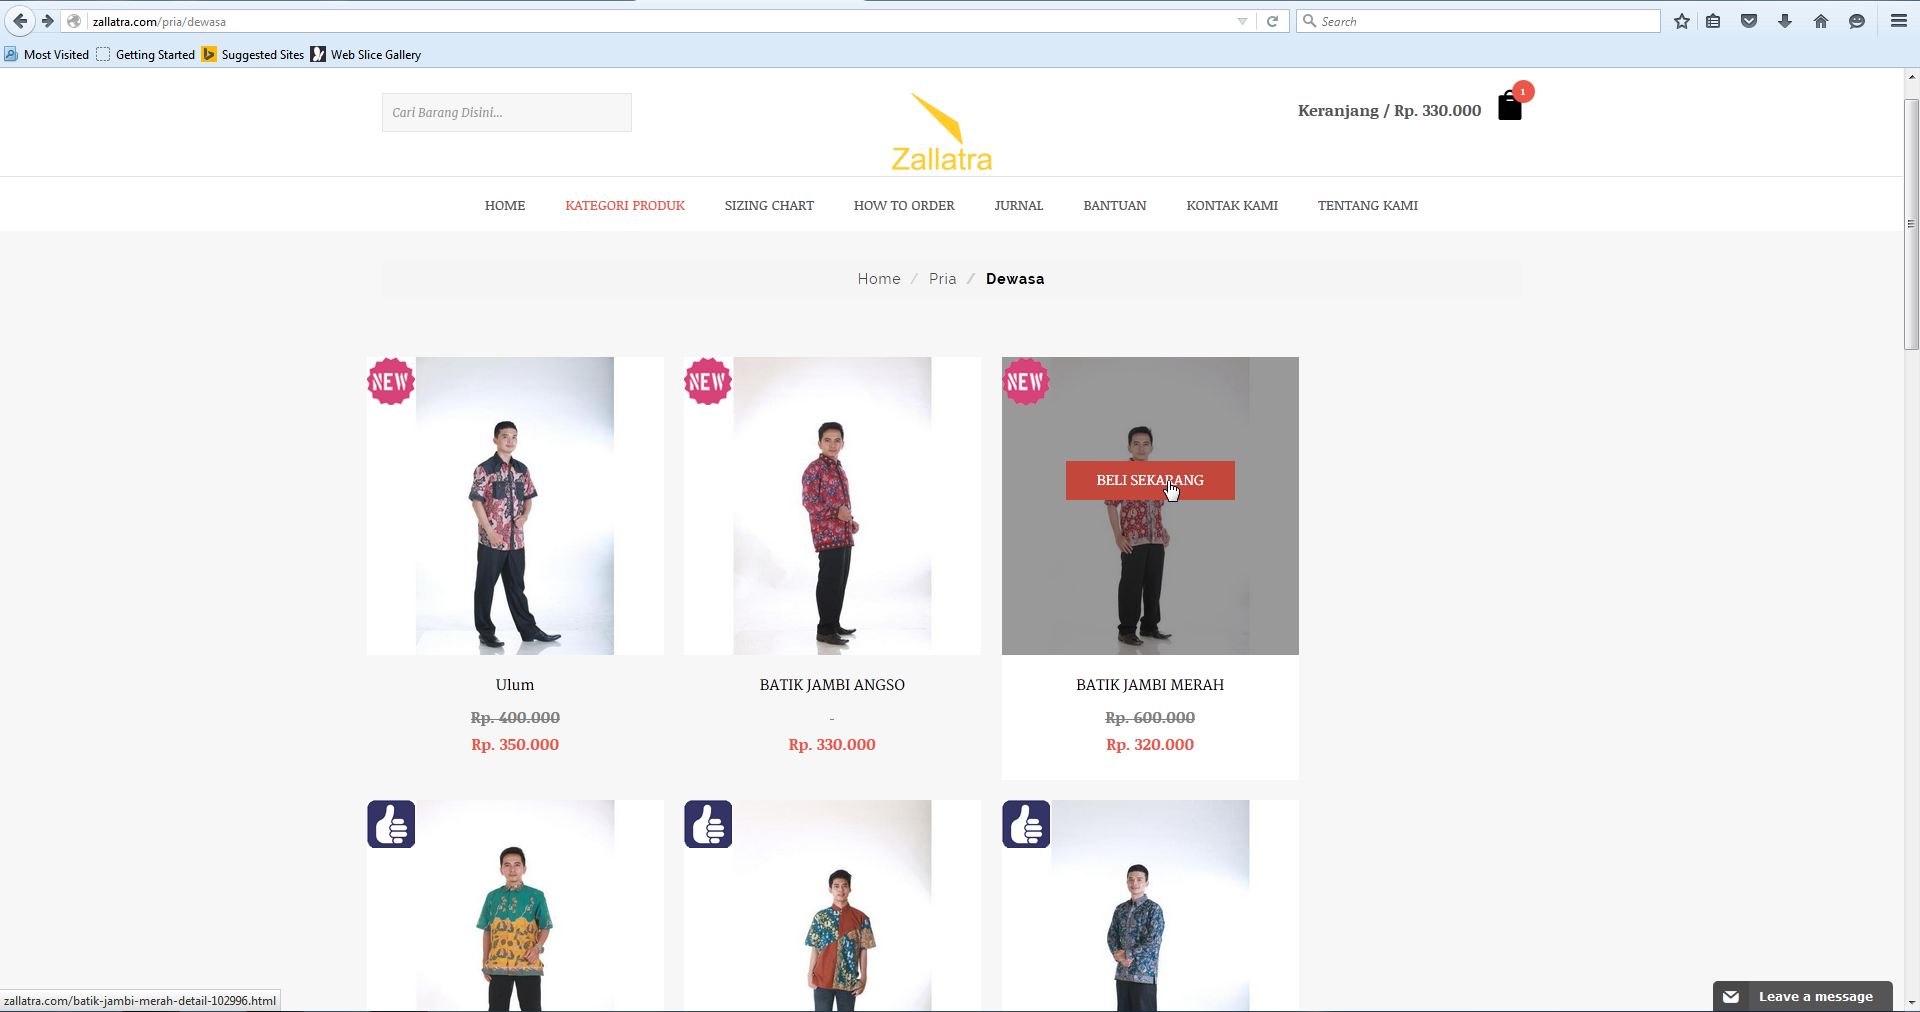The image size is (1920, 1012).
Task: Click the Rp. 330.000 price of Batik Jambi Angso
Action: pyautogui.click(x=832, y=745)
